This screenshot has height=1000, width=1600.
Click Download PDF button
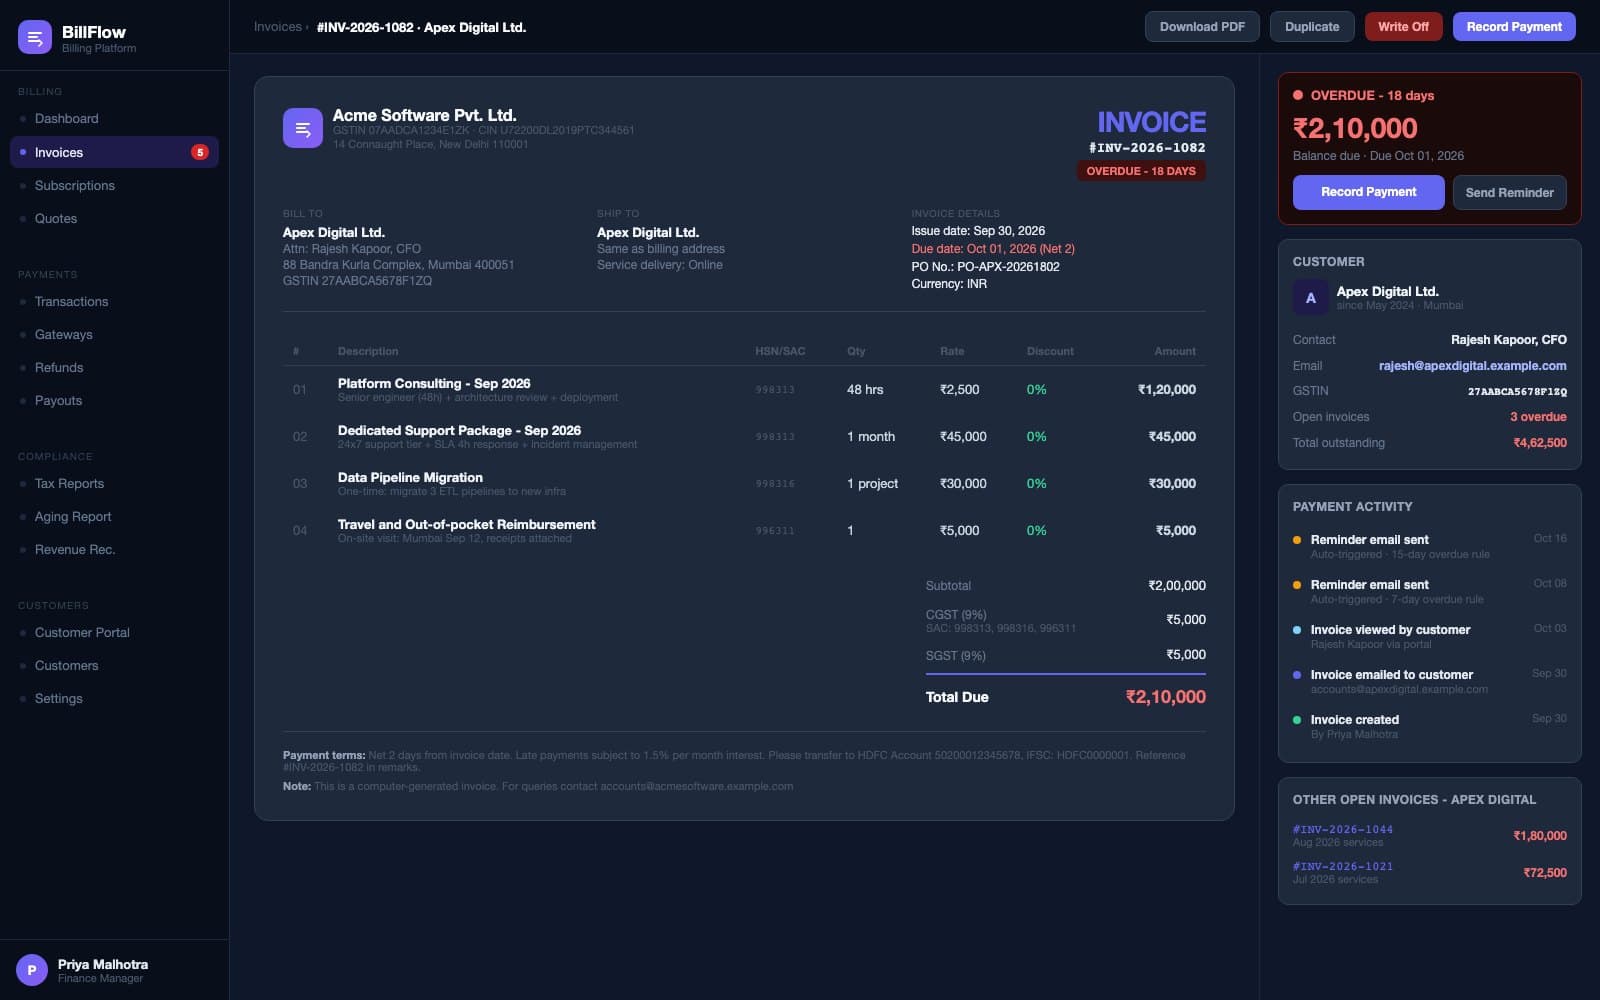[x=1202, y=27]
